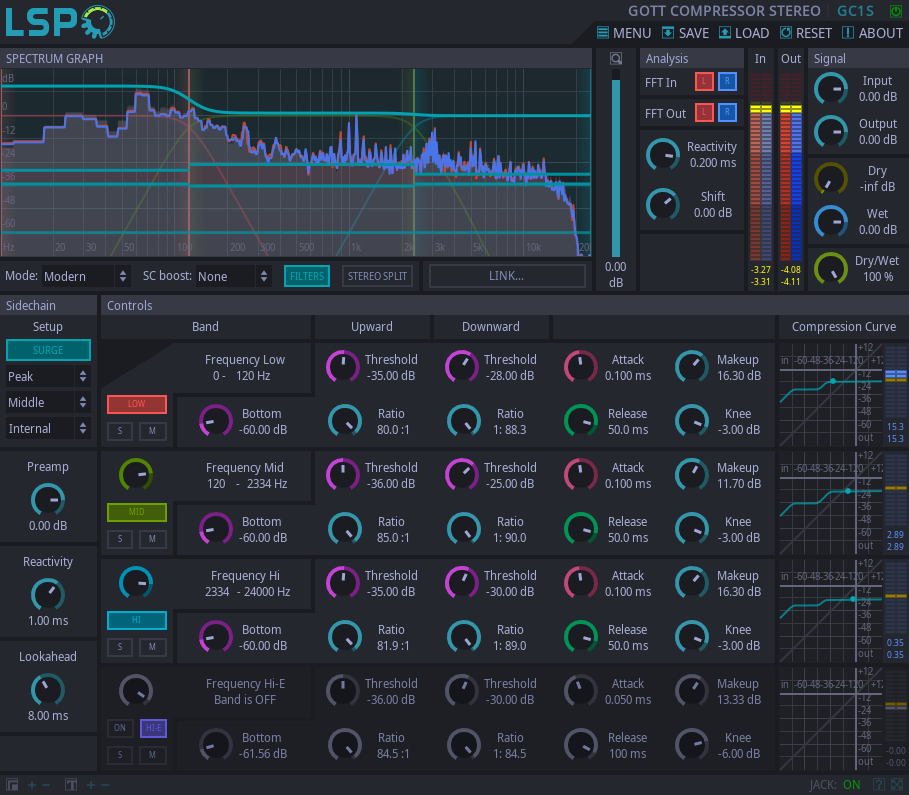Click RESET in the header bar

click(x=805, y=33)
